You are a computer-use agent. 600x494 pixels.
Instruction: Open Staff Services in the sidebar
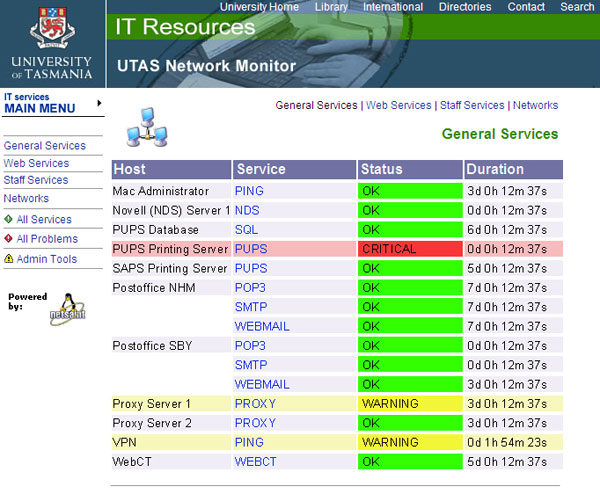[x=36, y=180]
